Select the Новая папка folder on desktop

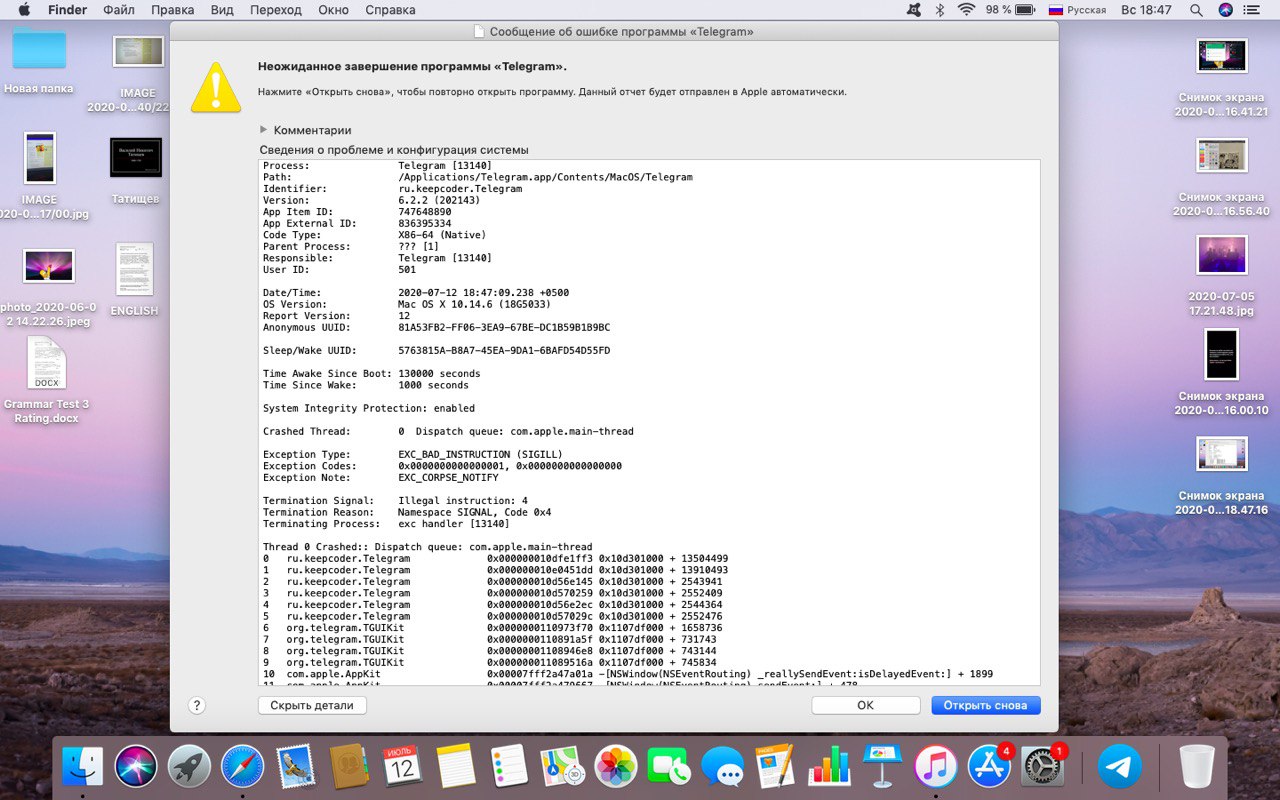[x=39, y=60]
